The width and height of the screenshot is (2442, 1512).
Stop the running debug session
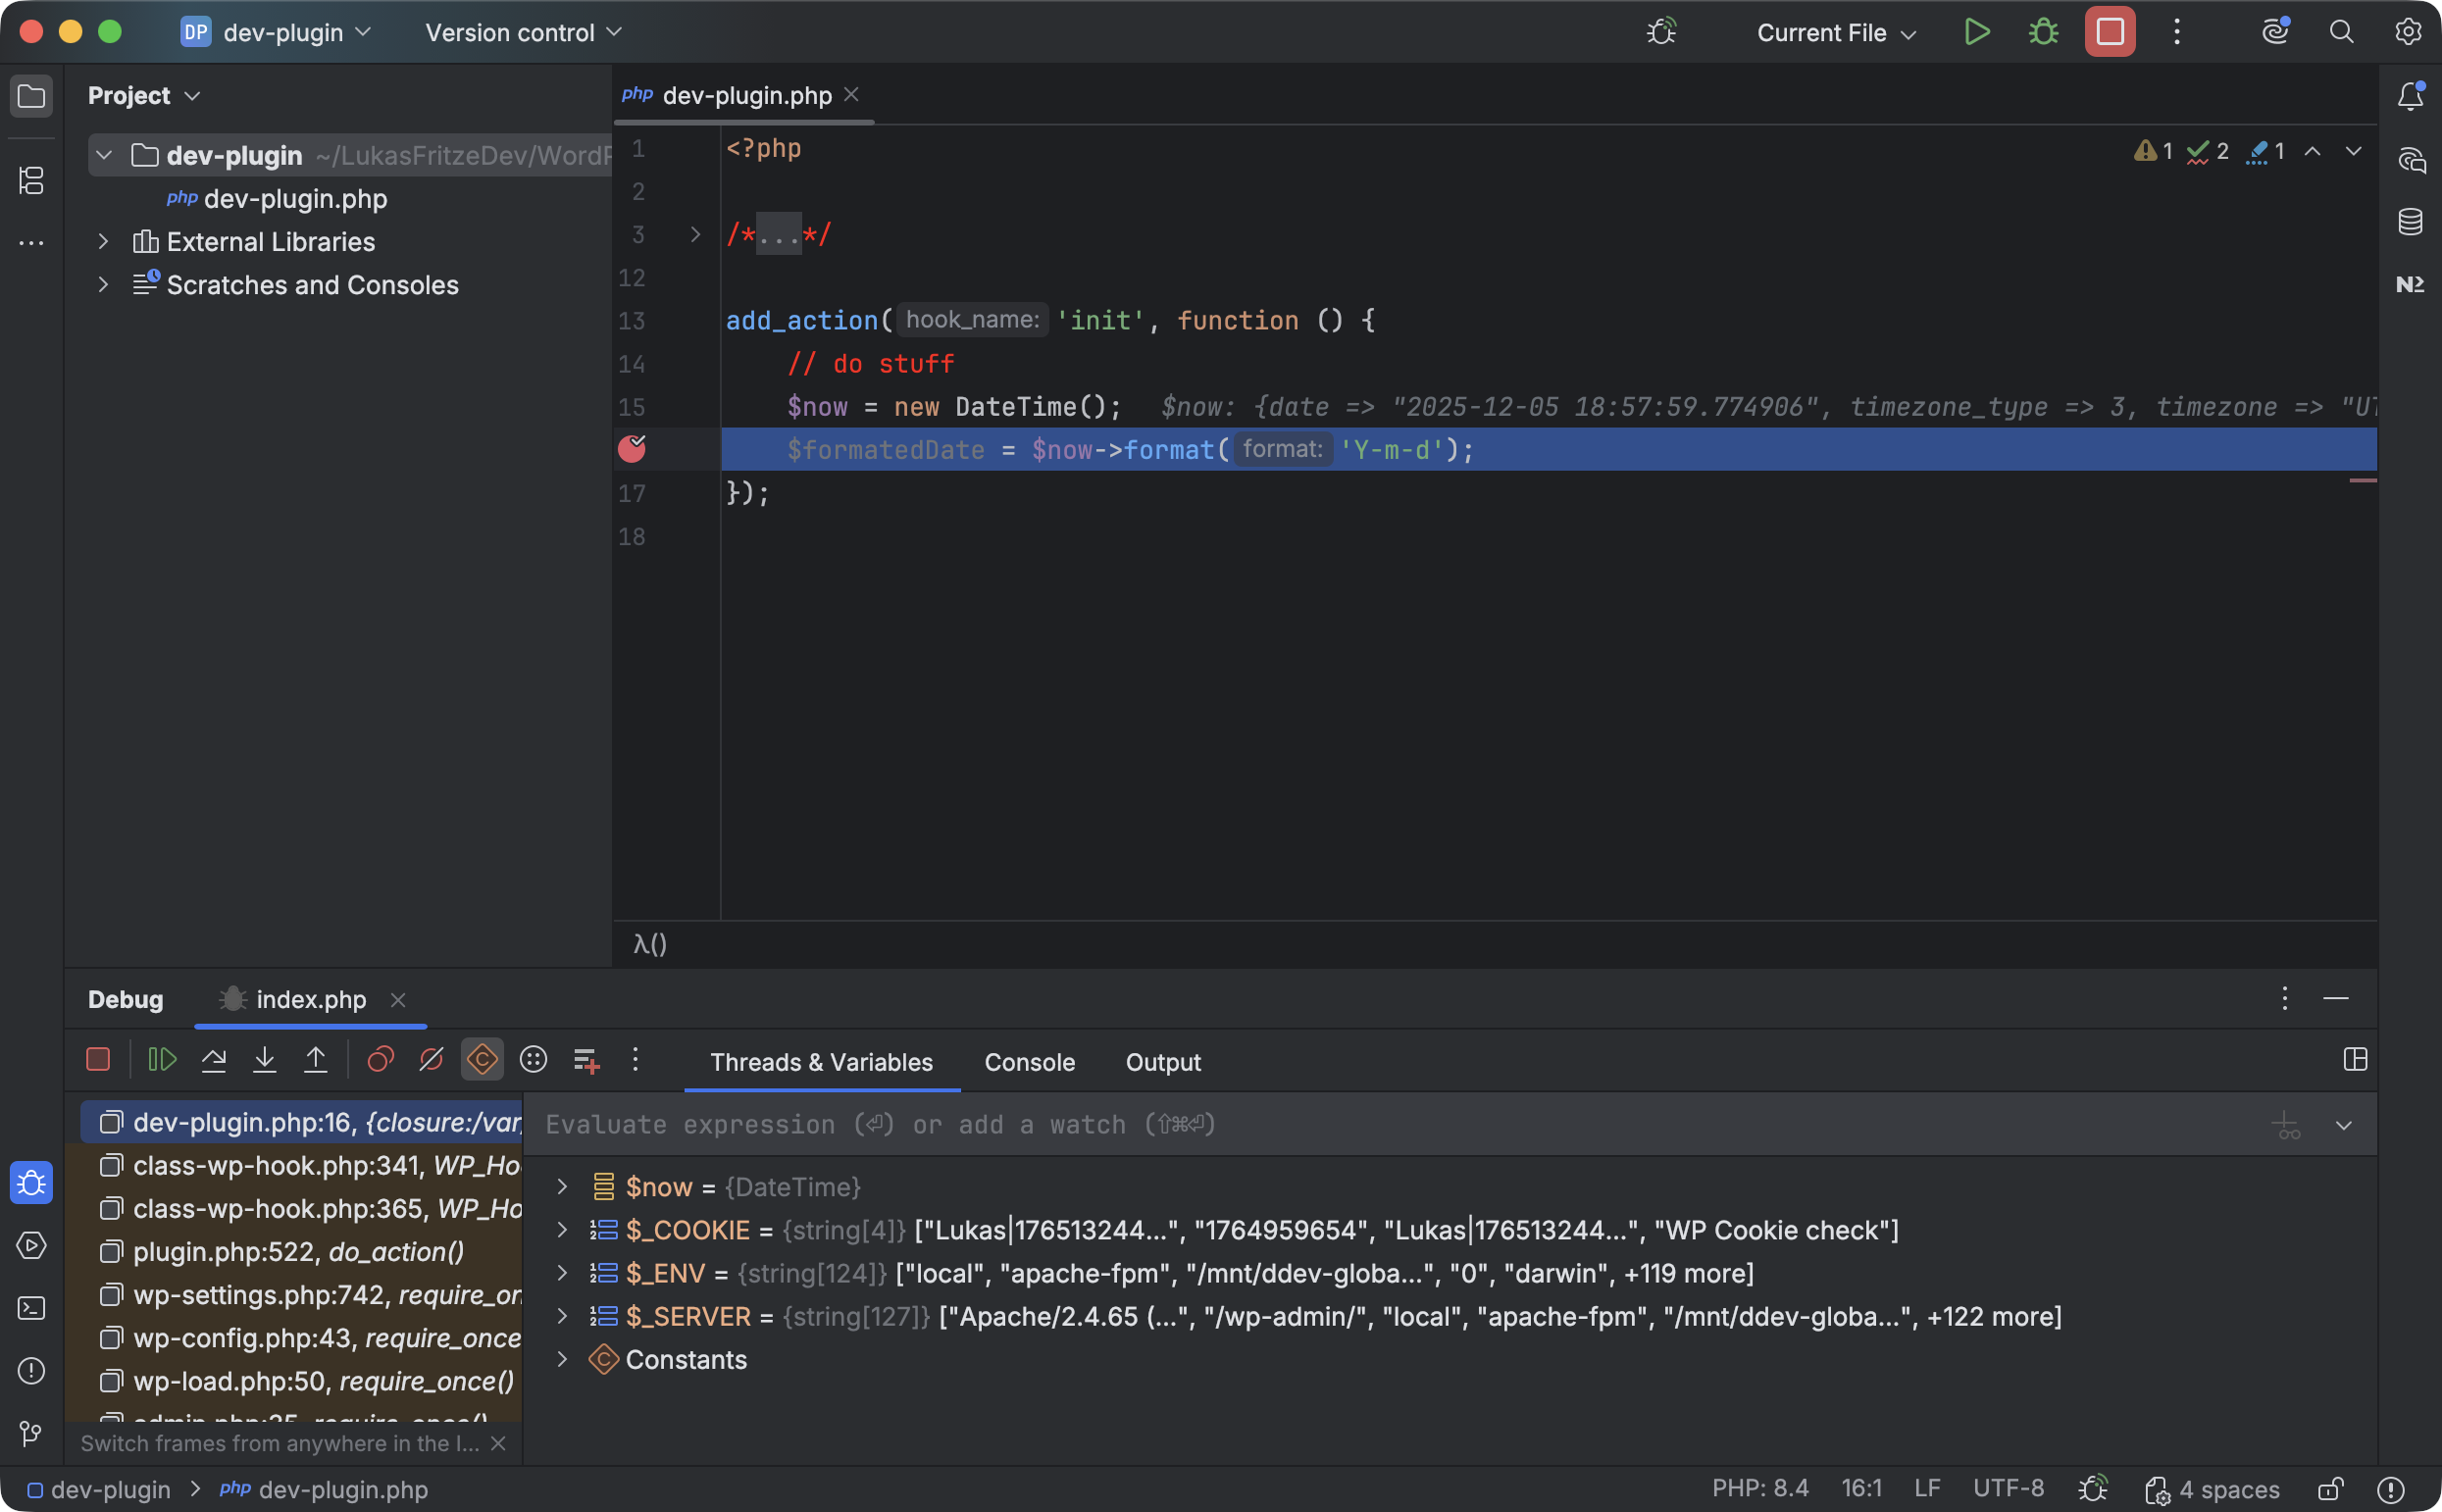[97, 1059]
